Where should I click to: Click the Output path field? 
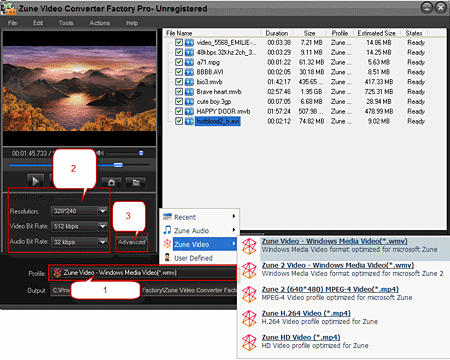tap(143, 290)
